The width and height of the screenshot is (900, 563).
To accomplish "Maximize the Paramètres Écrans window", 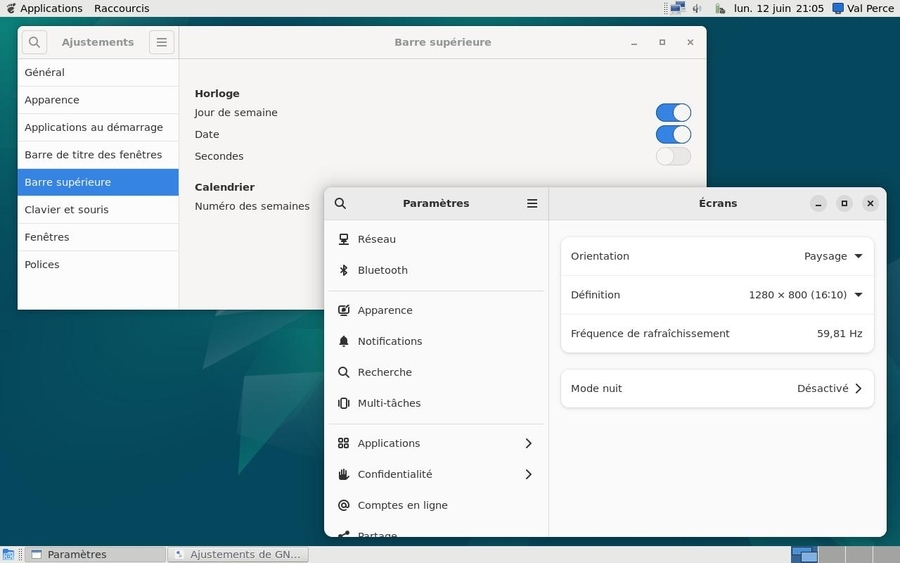I will pos(844,203).
